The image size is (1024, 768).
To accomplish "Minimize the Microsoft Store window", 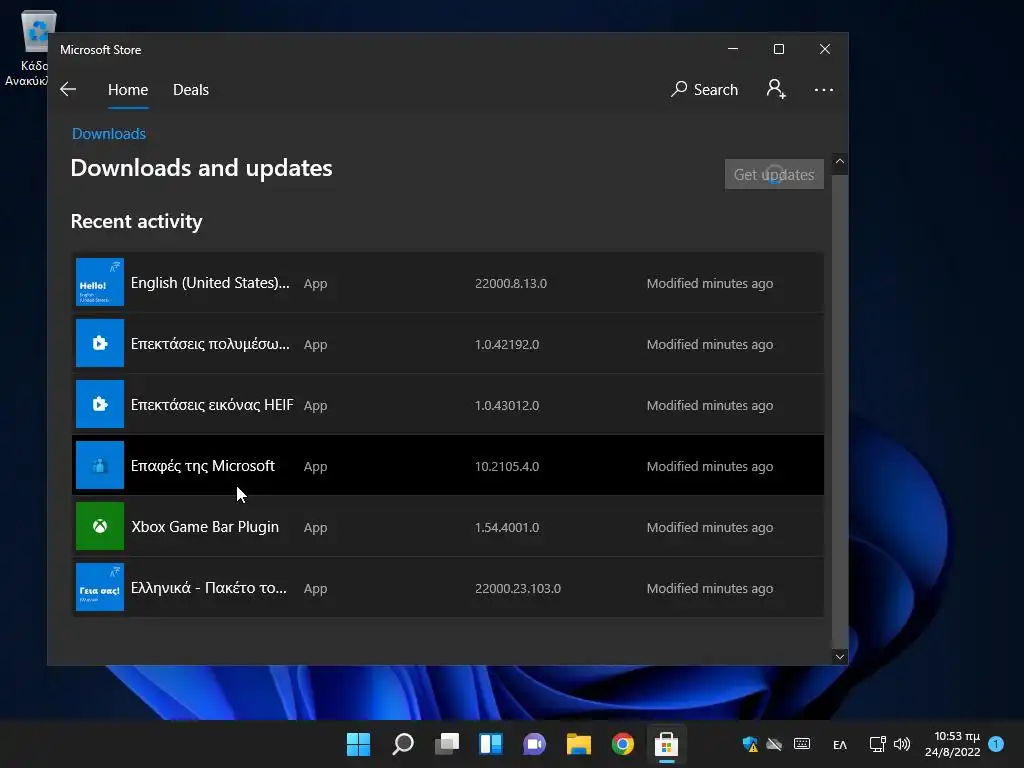I will [733, 49].
